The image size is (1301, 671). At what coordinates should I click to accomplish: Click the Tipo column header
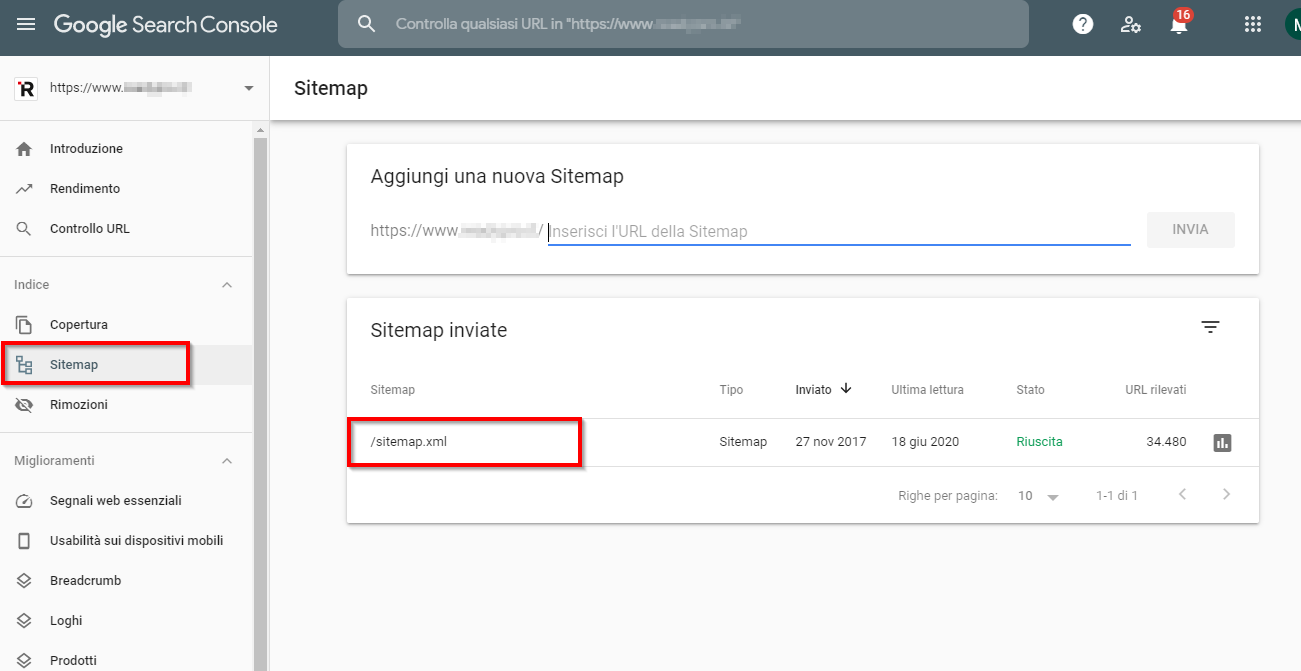coord(731,390)
